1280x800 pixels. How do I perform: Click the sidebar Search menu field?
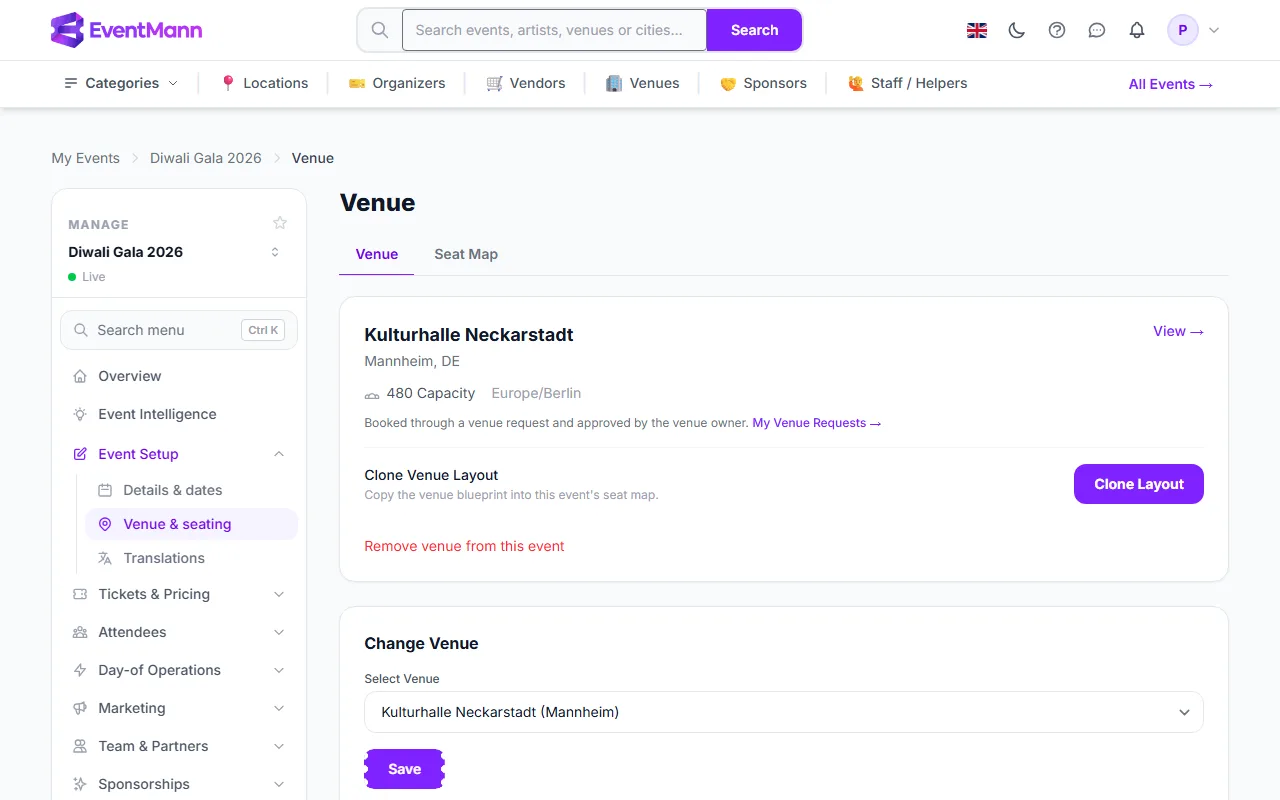179,330
